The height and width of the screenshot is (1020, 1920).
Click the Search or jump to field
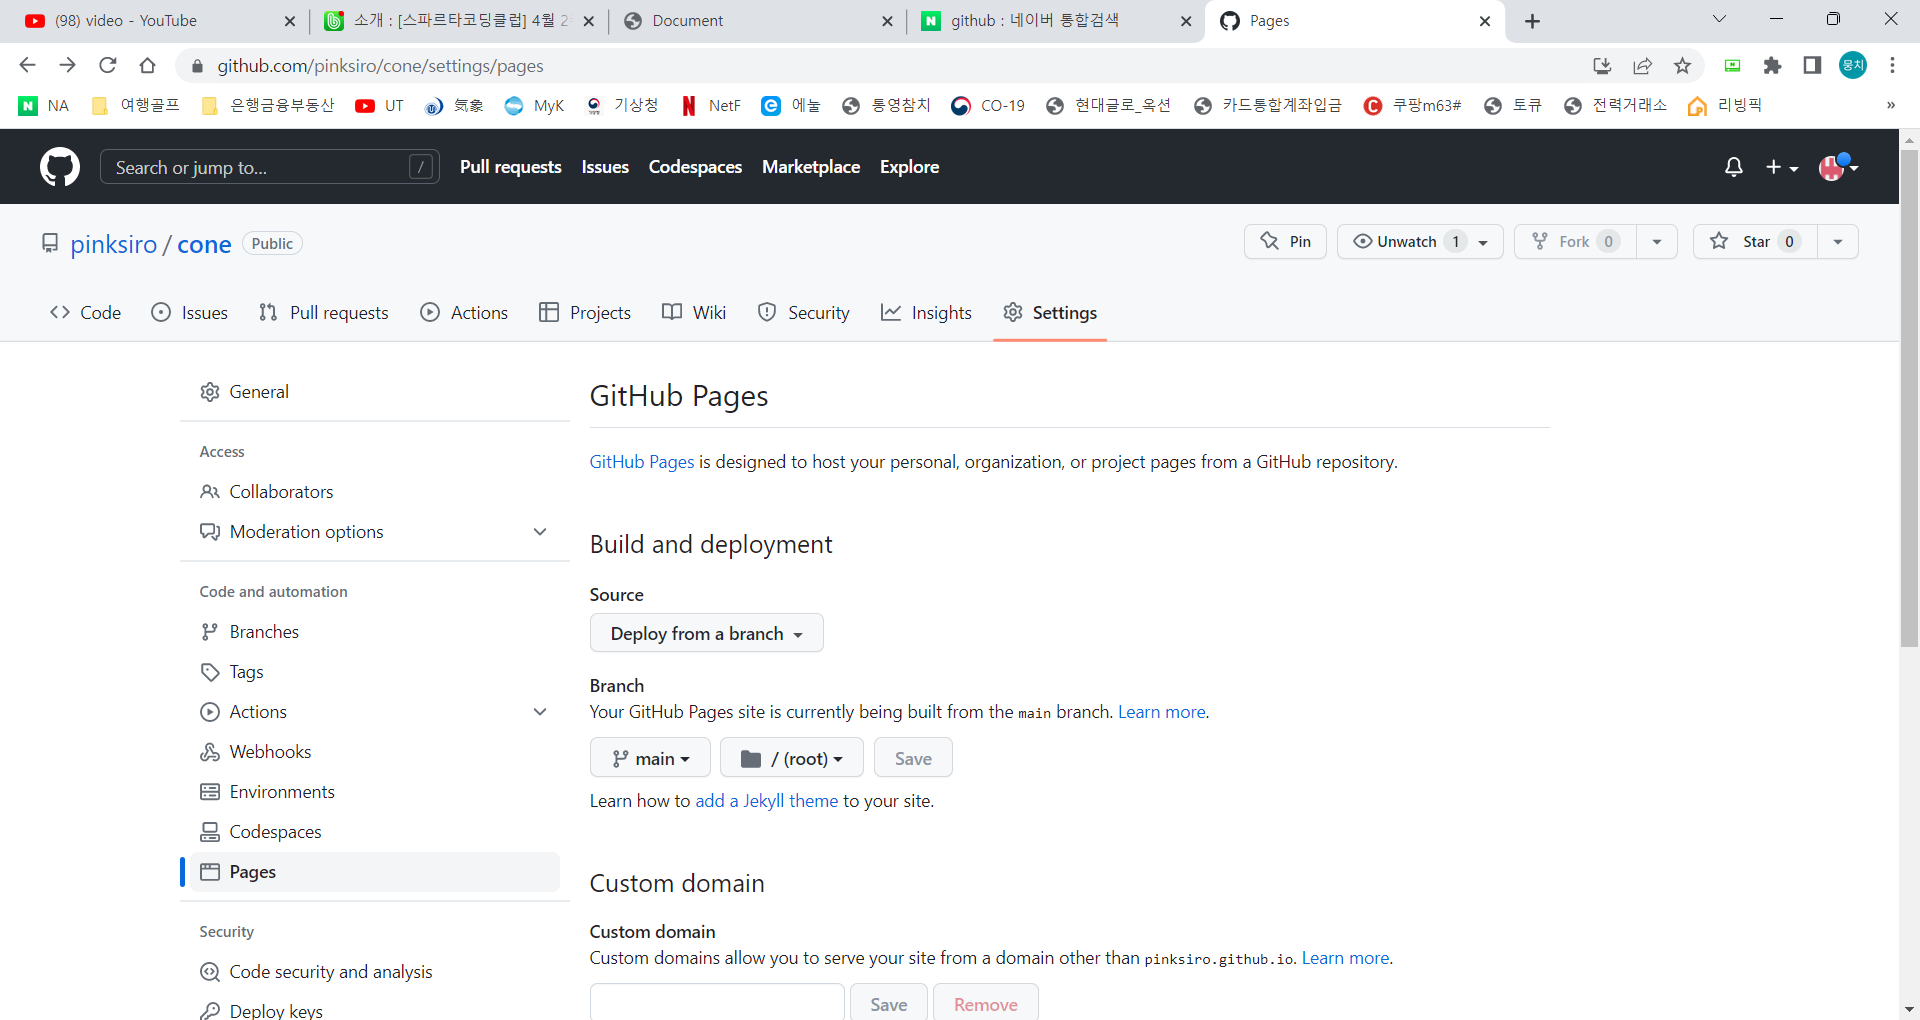(270, 167)
